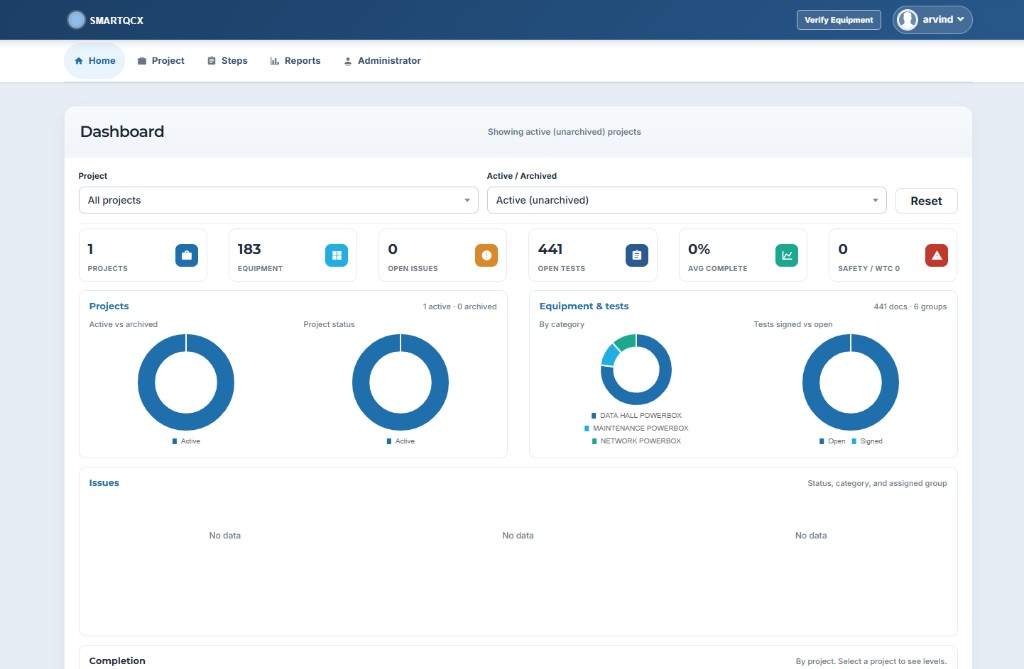This screenshot has width=1024, height=669.
Task: Click the arvind username label
Action: click(937, 20)
